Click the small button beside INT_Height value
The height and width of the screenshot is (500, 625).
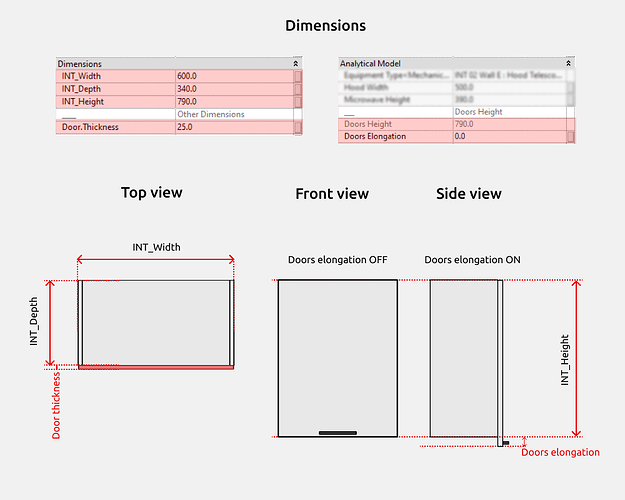(x=297, y=101)
